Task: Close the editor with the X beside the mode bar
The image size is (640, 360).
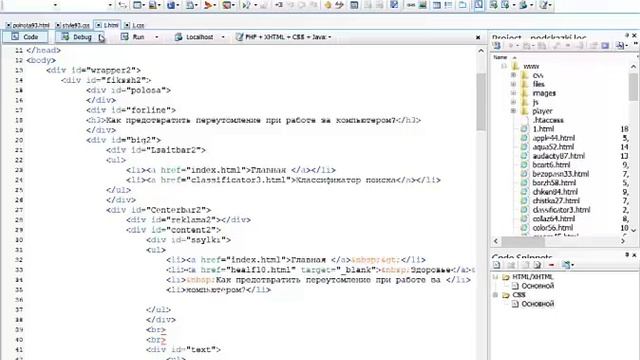Action: (478, 37)
